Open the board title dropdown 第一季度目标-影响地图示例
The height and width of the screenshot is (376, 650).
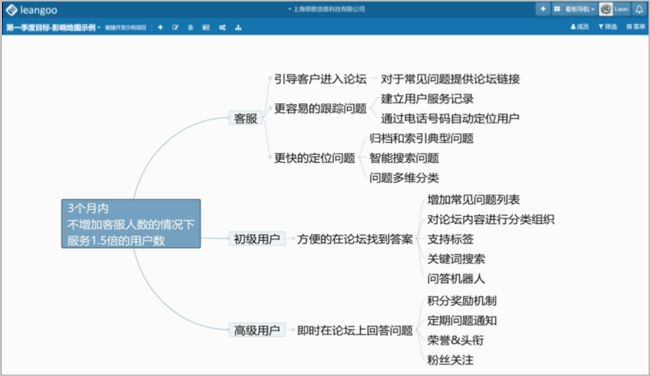[53, 27]
